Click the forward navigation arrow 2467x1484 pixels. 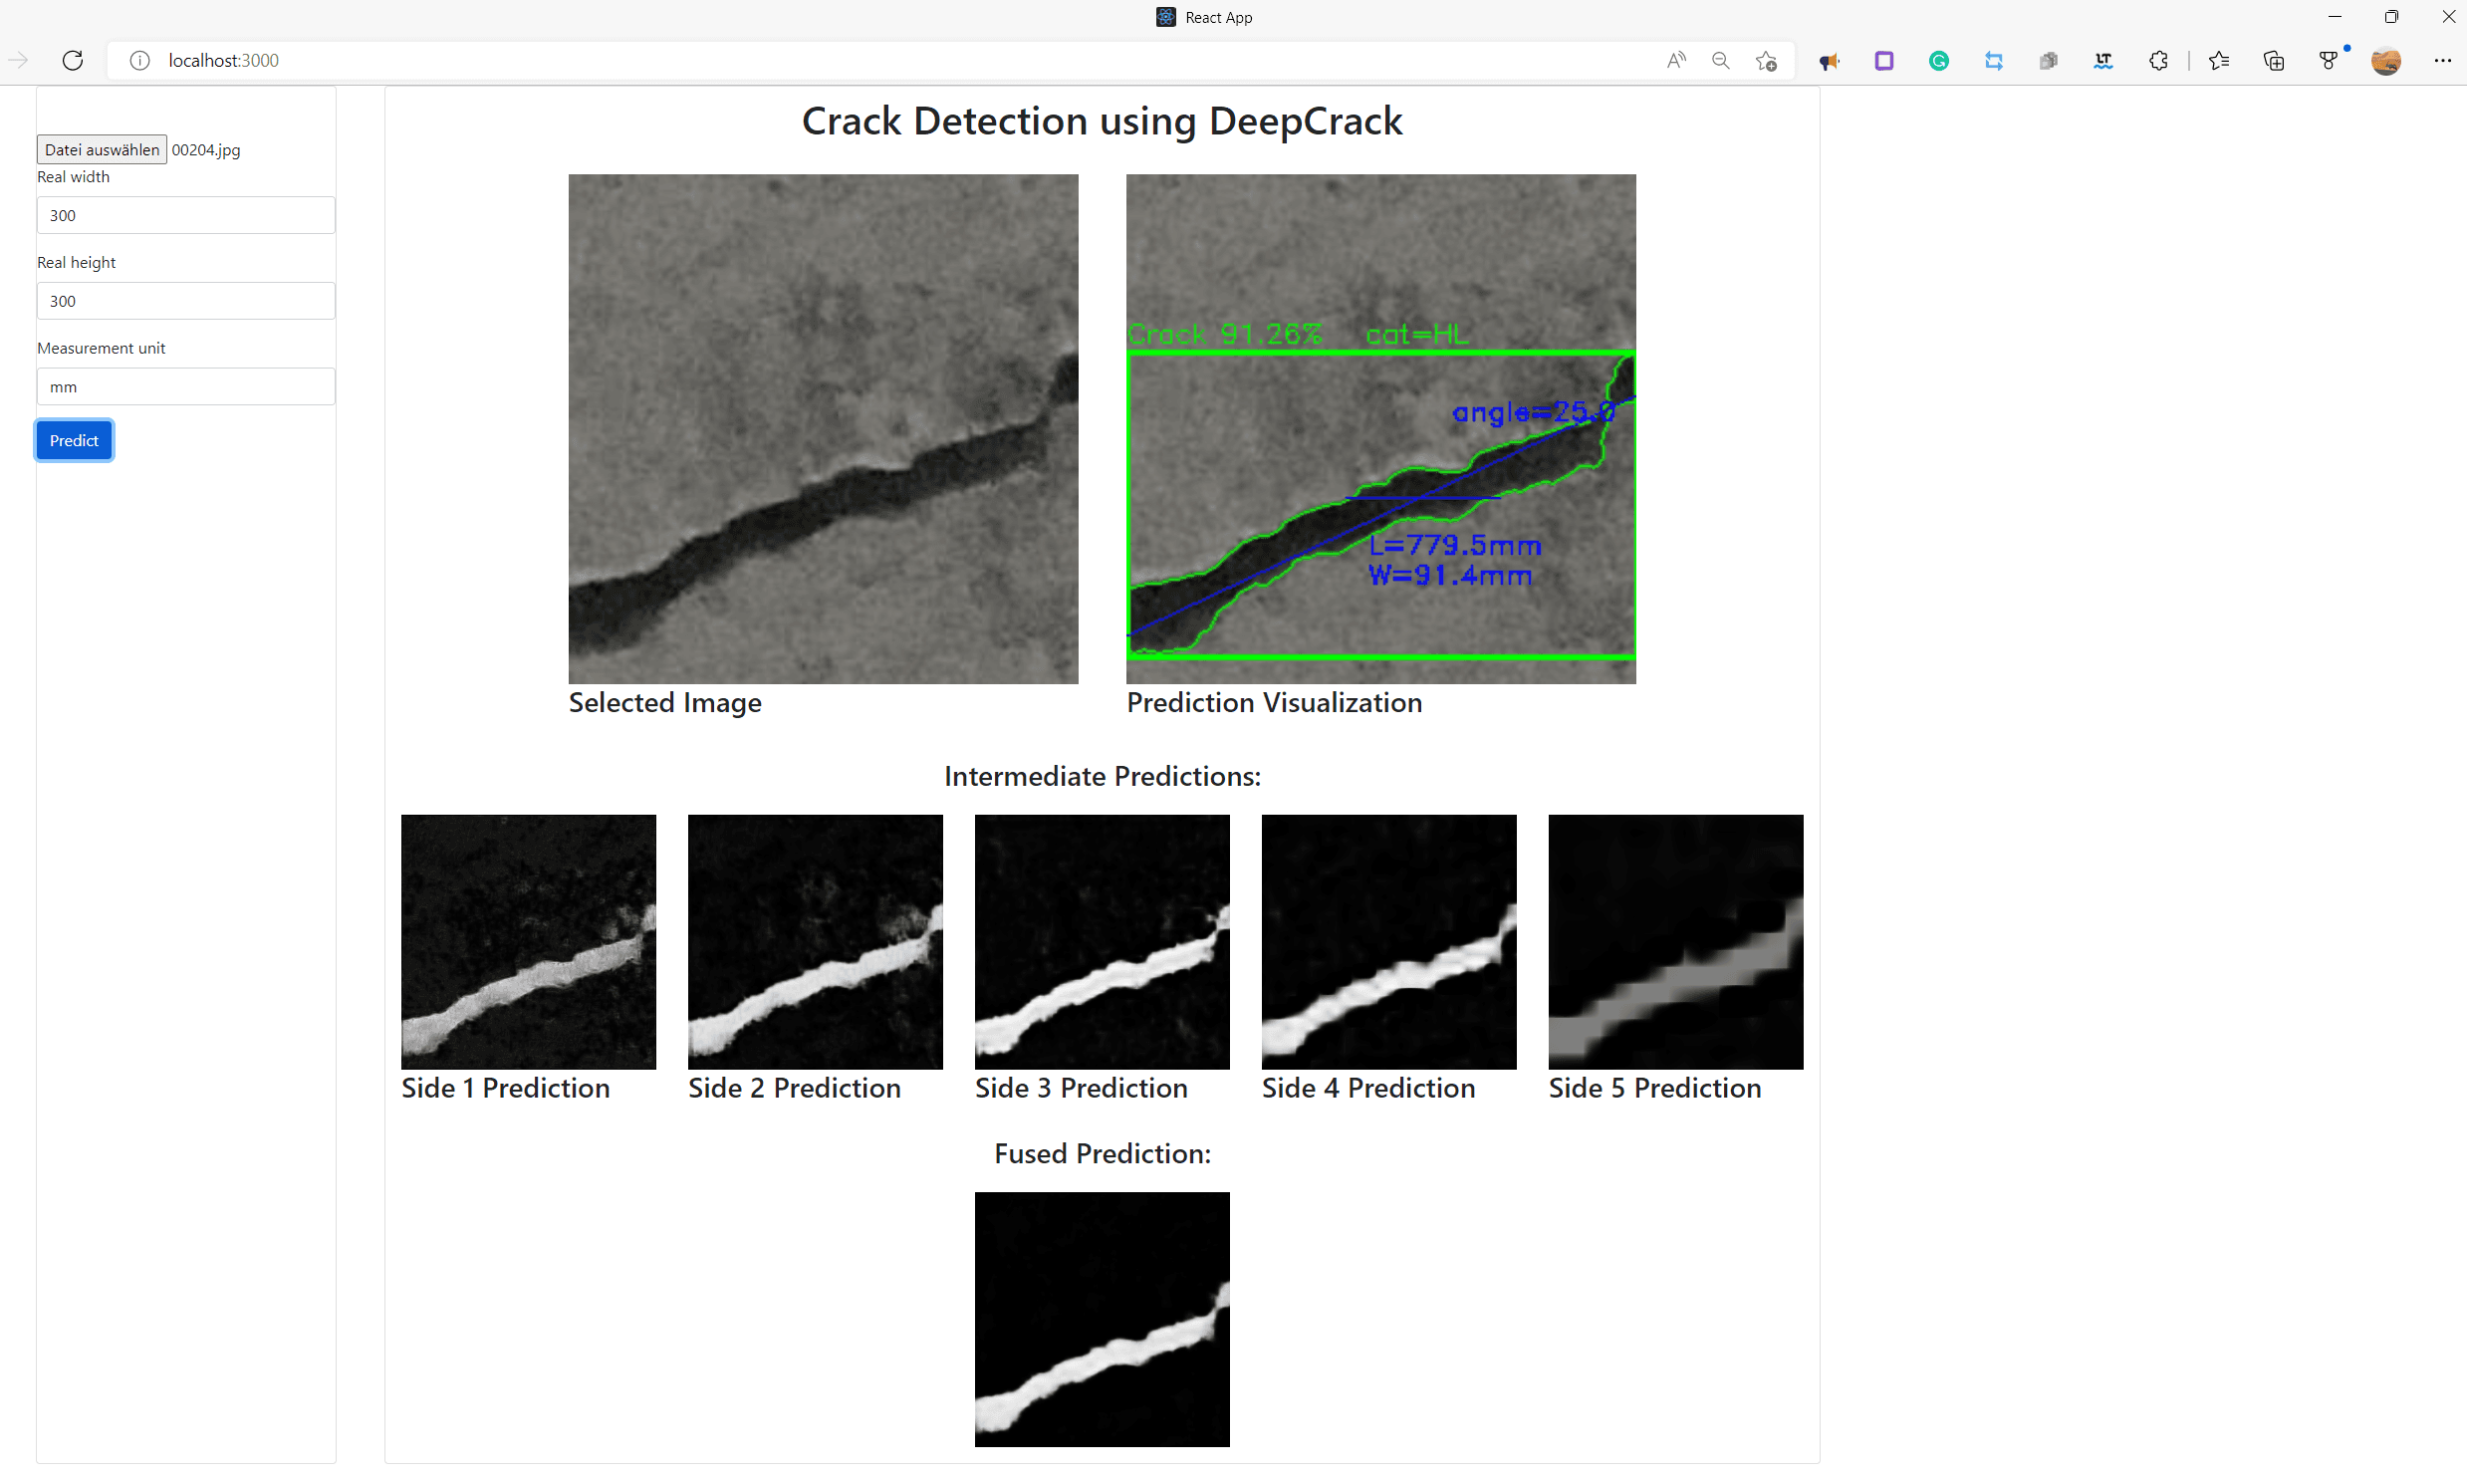tap(18, 60)
